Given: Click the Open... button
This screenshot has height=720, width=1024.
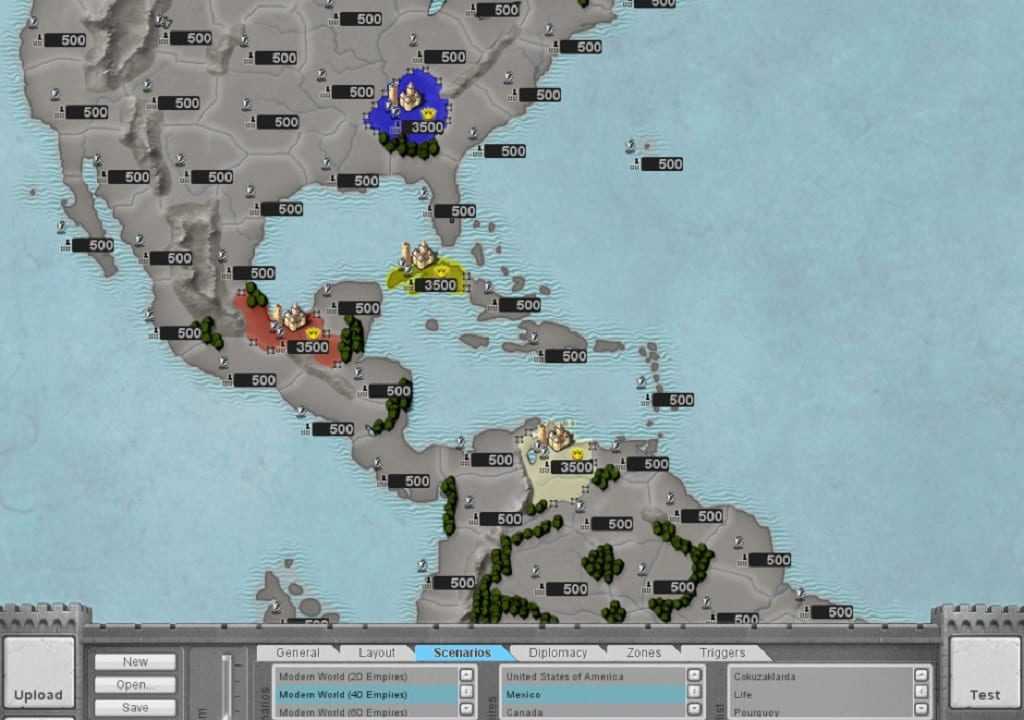Looking at the screenshot, I should [x=135, y=685].
